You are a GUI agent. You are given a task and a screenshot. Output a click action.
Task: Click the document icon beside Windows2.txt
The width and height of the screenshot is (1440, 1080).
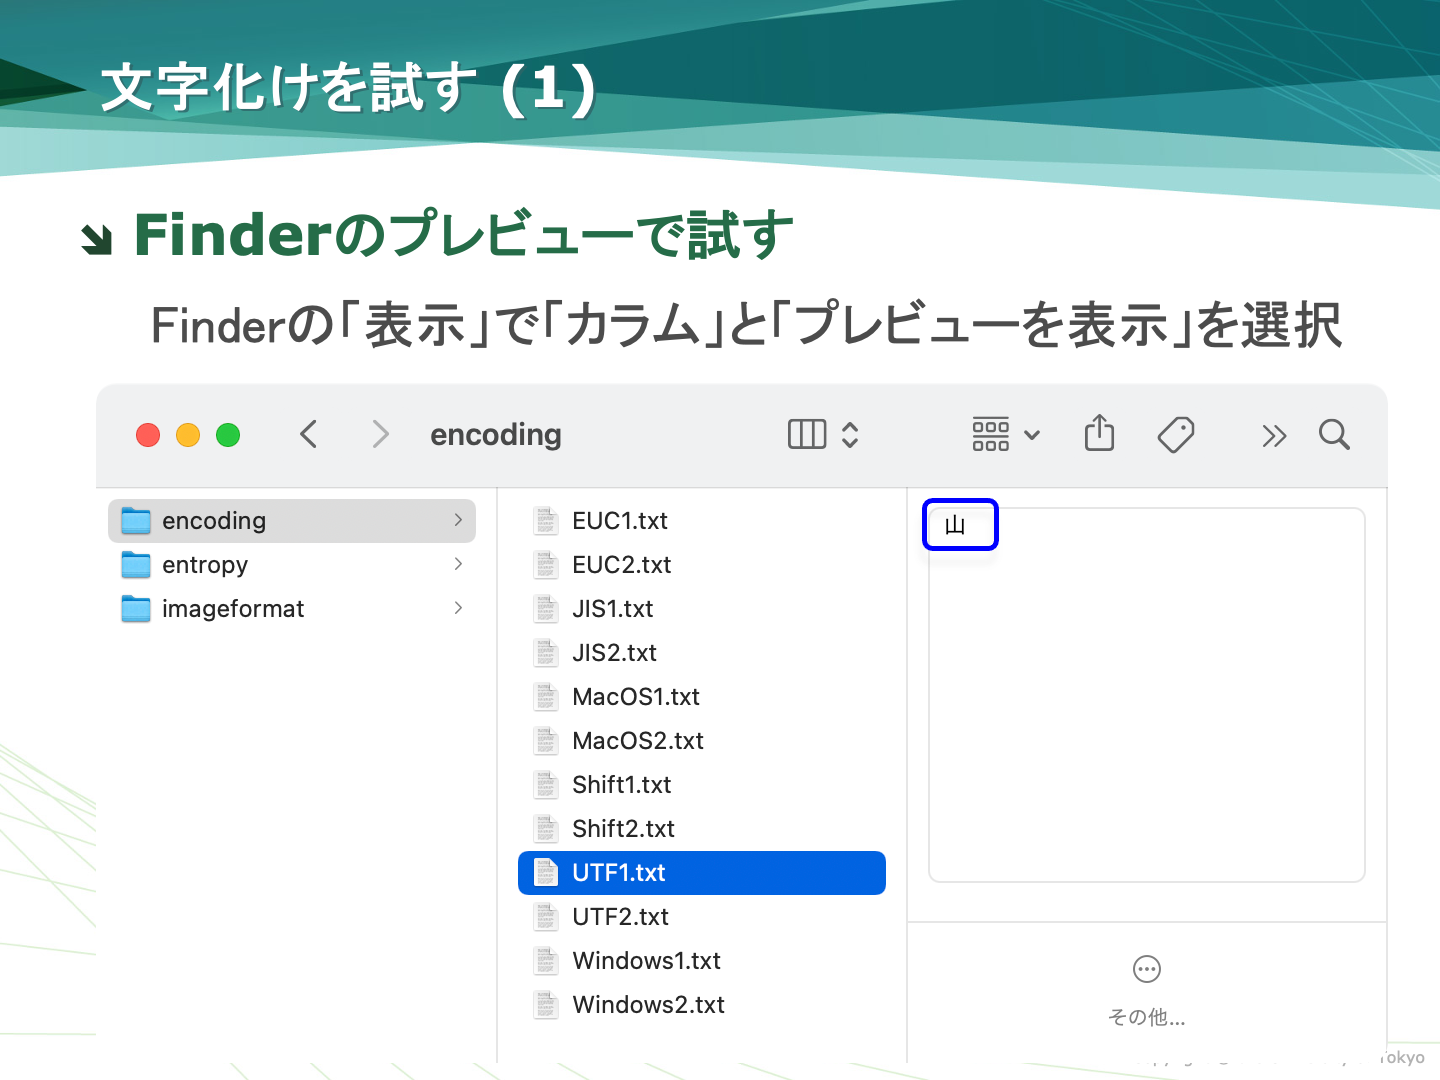pos(546,1005)
